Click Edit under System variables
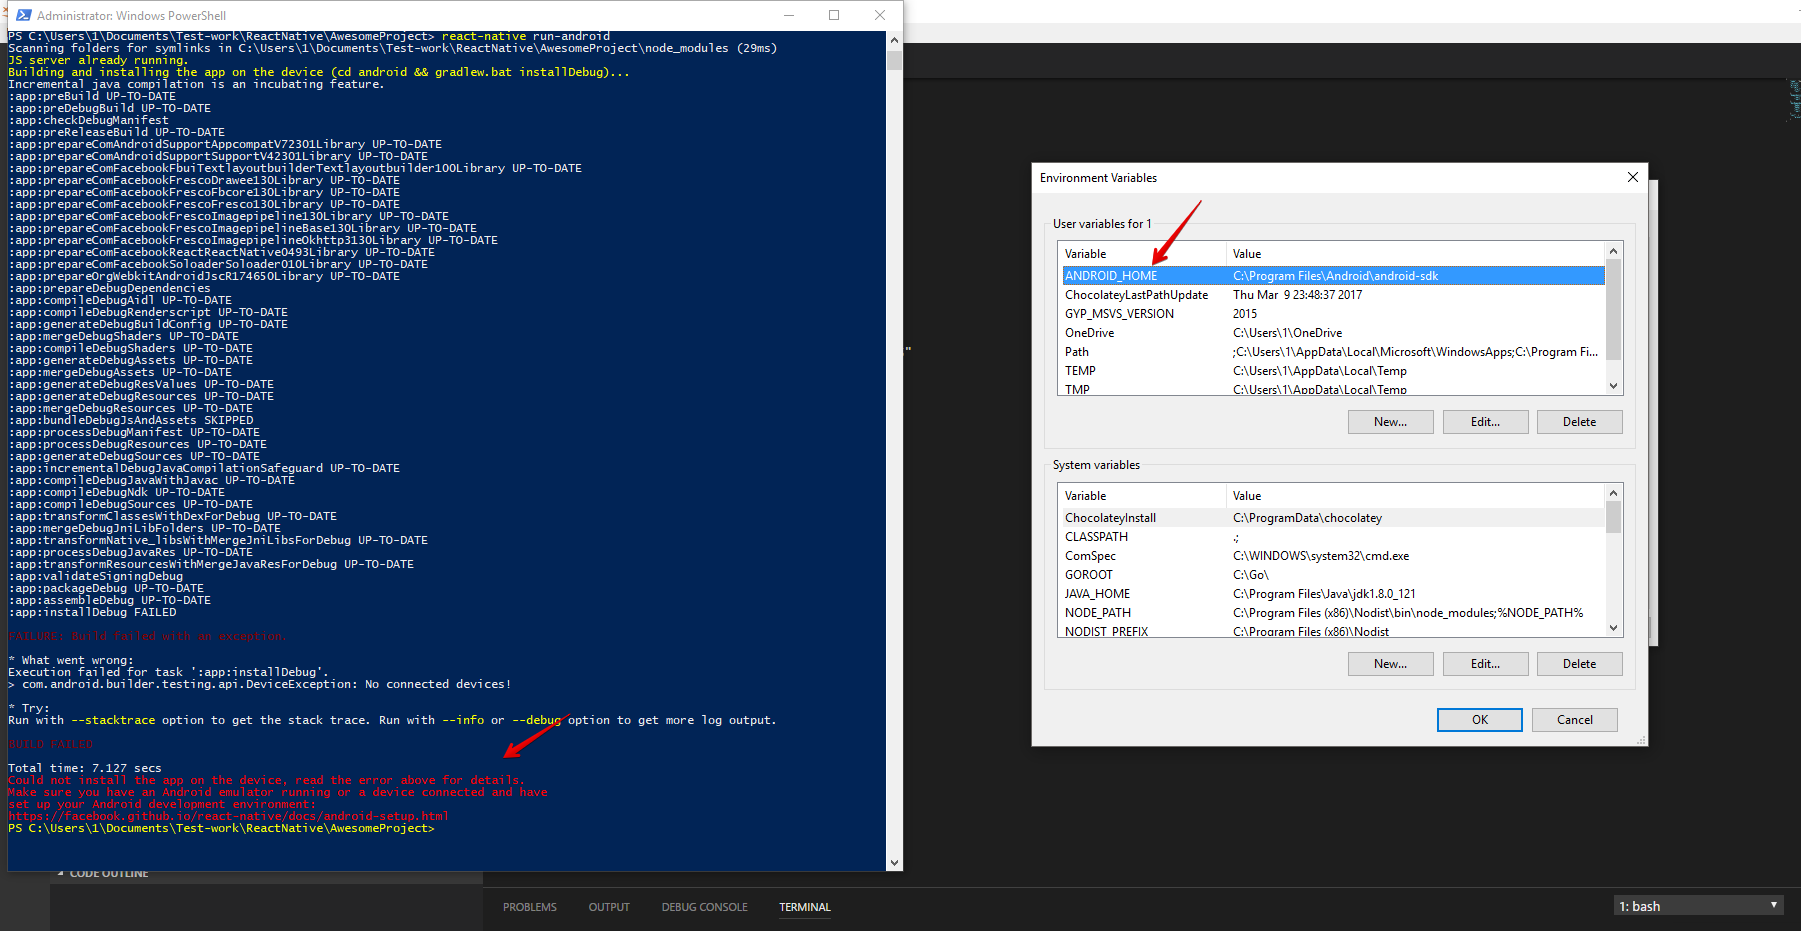 coord(1485,664)
